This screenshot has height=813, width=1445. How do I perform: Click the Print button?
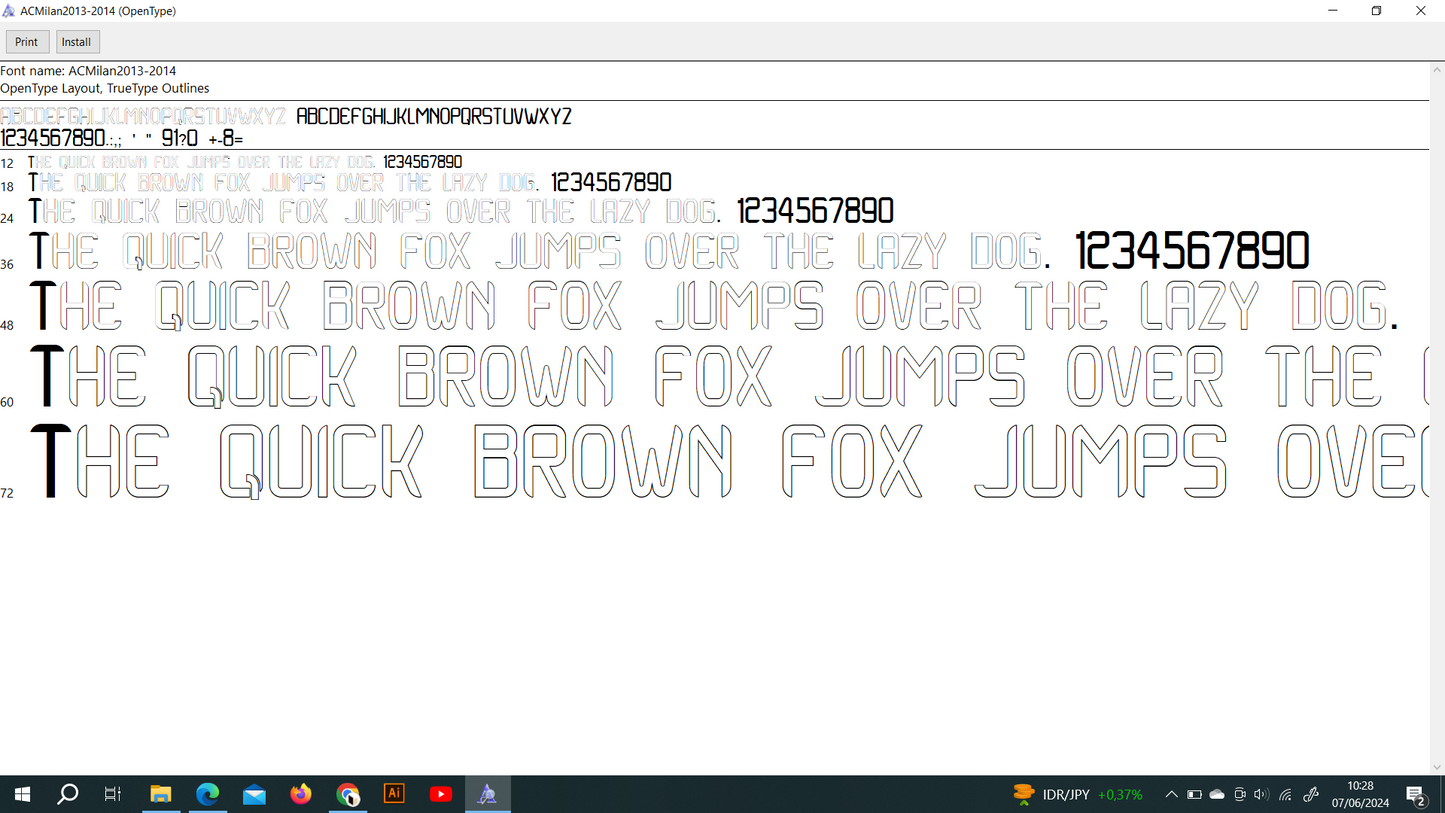point(26,42)
